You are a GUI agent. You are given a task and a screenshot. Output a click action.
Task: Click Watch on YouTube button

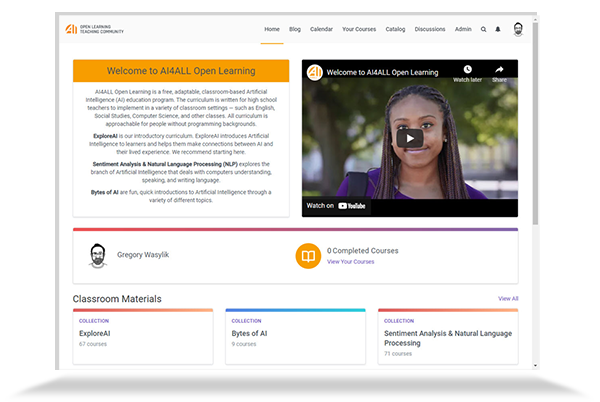[x=336, y=206]
